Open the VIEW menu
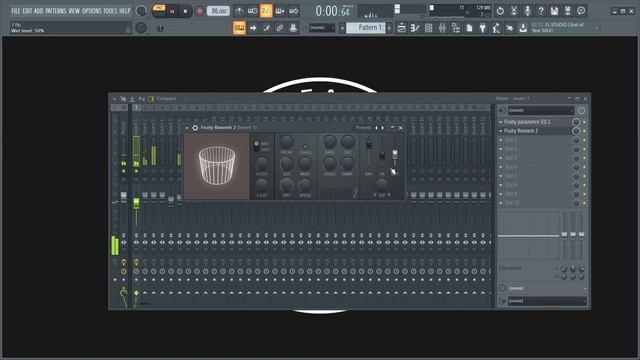The image size is (640, 360). (x=74, y=11)
